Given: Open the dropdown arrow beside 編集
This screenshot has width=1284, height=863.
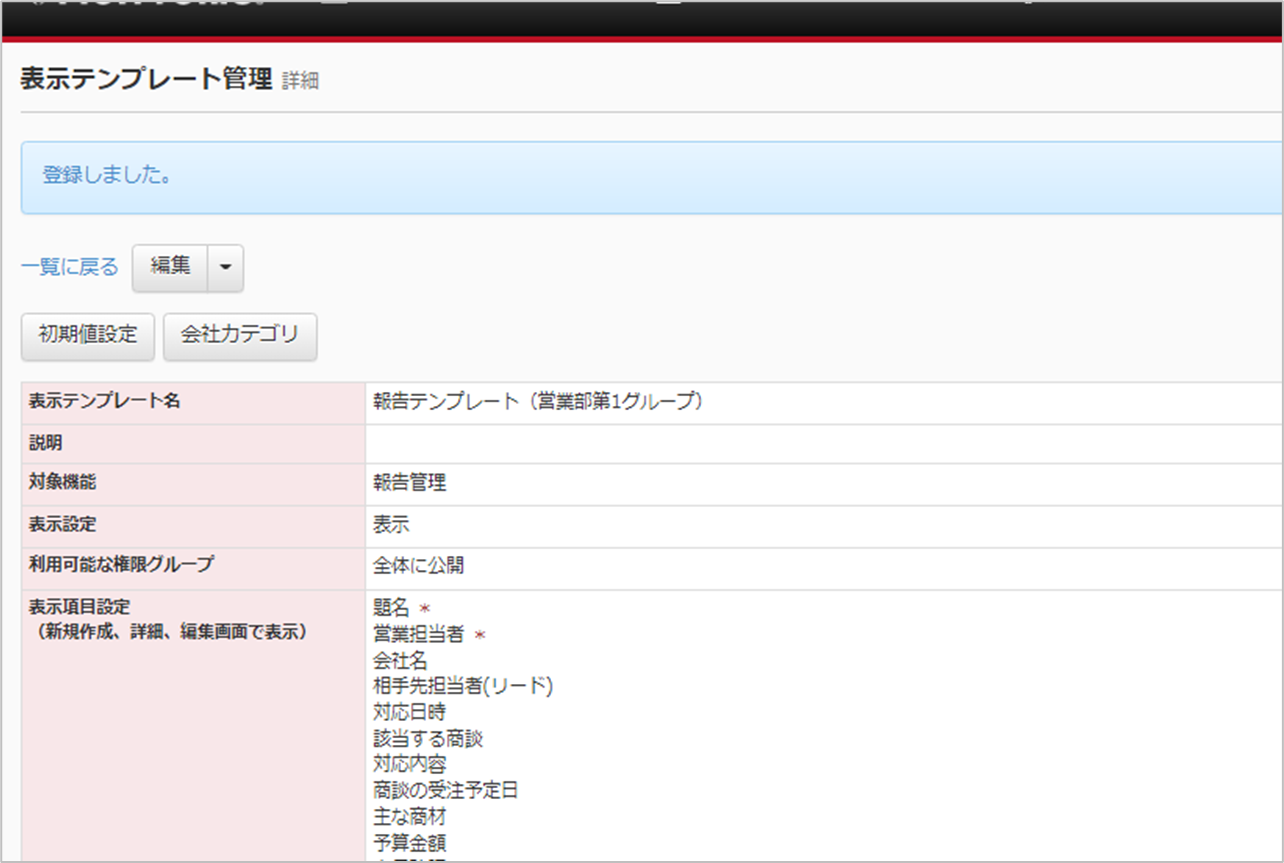Looking at the screenshot, I should (225, 268).
